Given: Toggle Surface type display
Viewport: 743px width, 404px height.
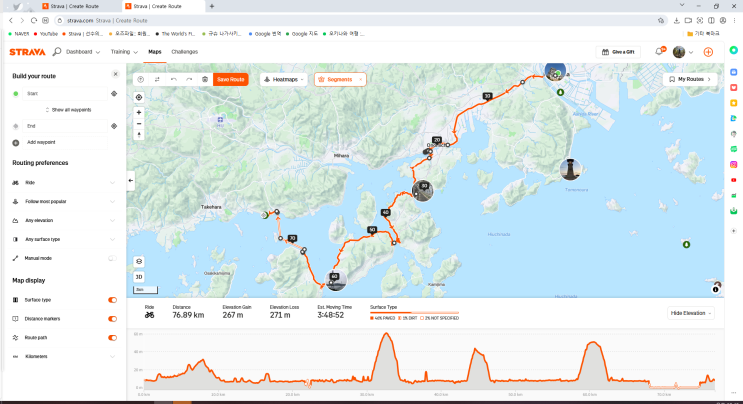Looking at the screenshot, I should click(x=112, y=300).
